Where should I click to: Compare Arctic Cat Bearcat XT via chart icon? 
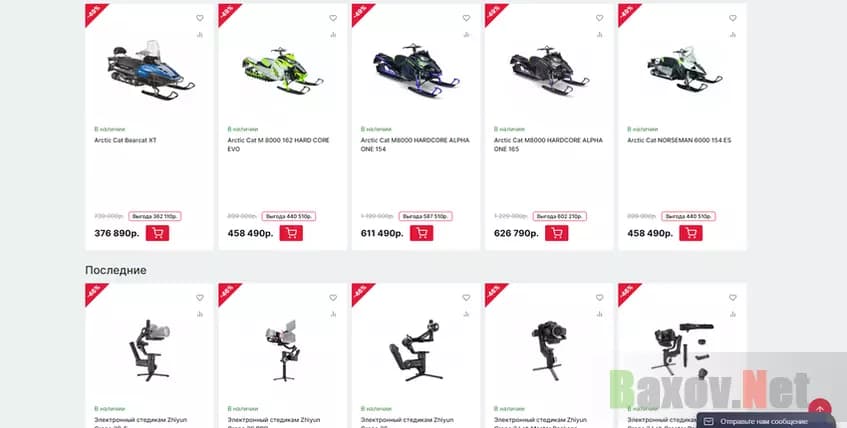pos(200,35)
